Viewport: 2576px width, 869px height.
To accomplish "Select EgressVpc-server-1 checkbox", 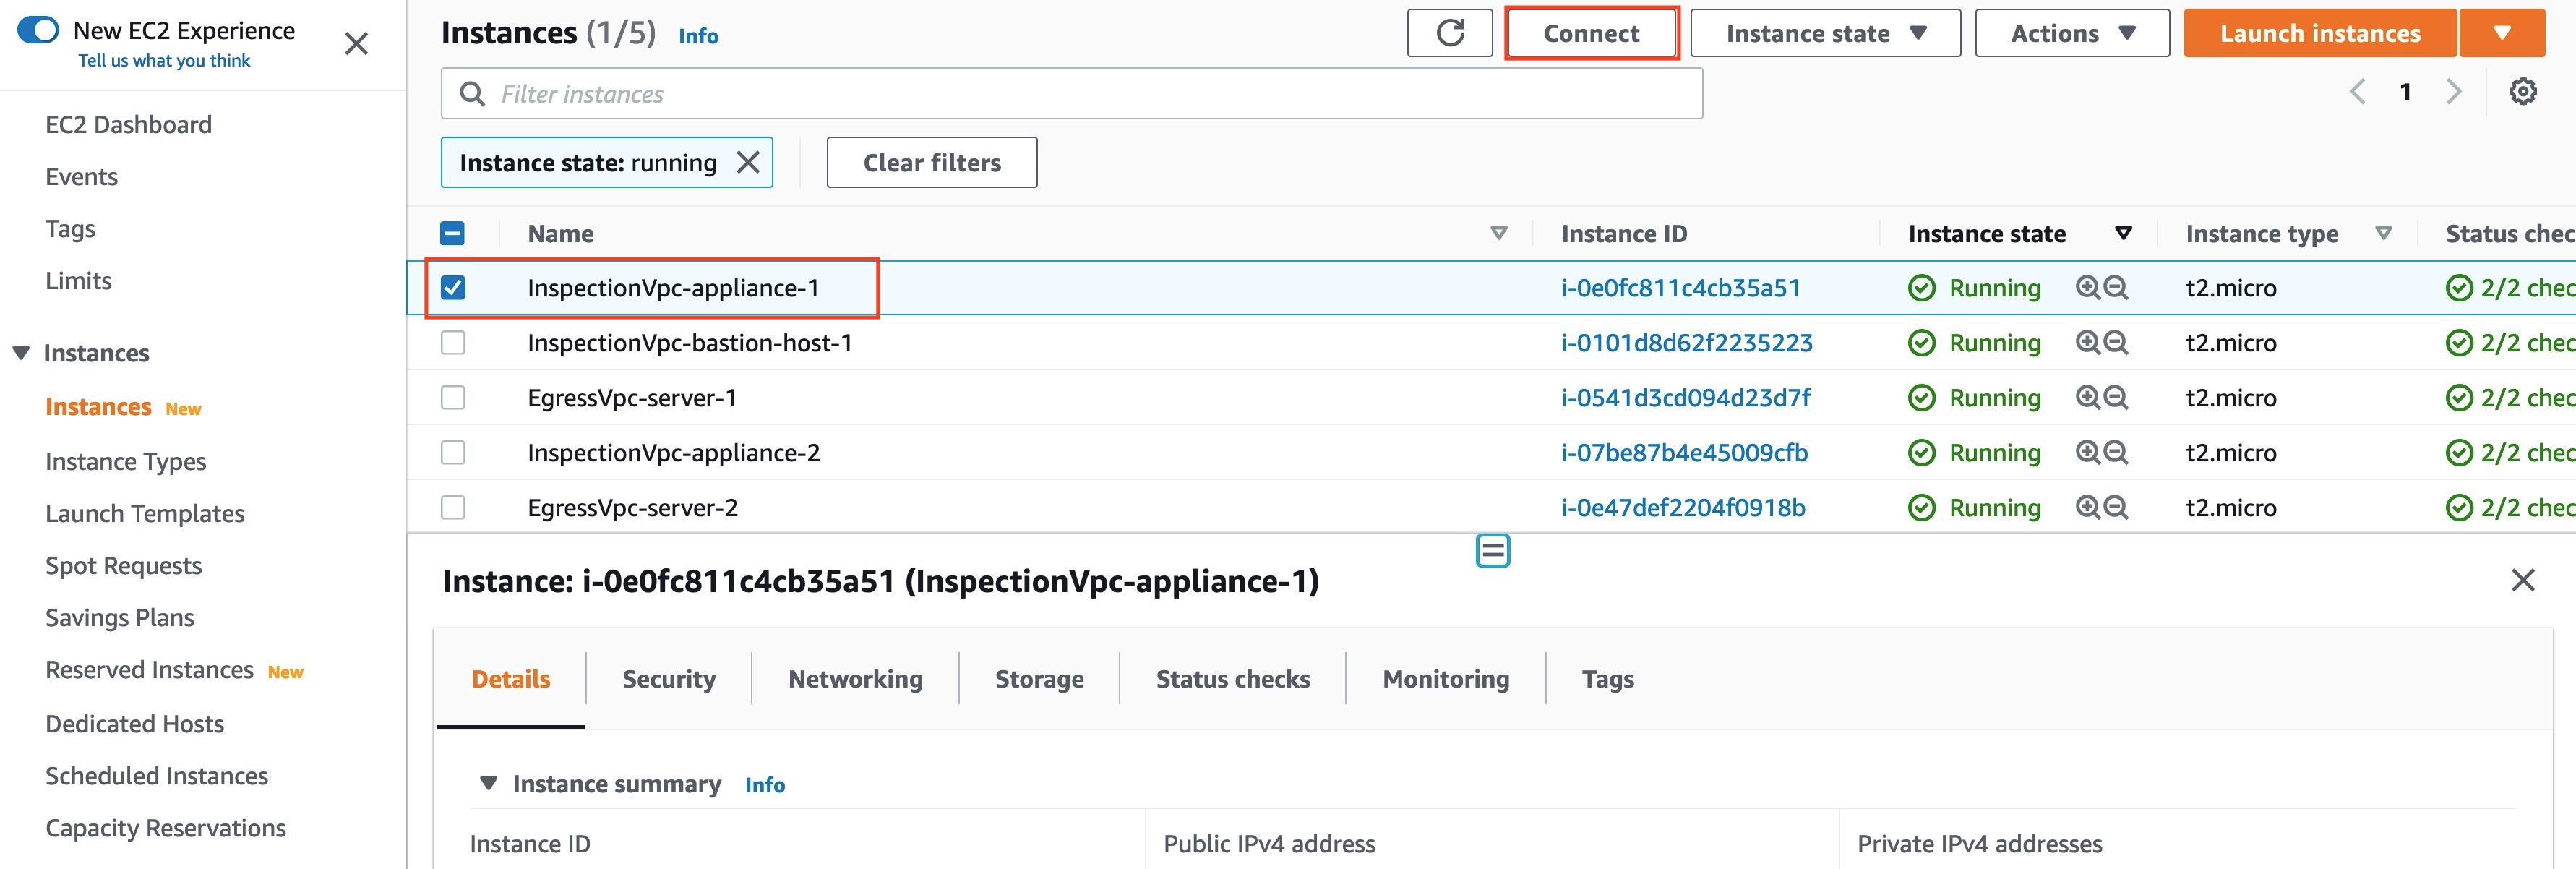I will tap(452, 398).
